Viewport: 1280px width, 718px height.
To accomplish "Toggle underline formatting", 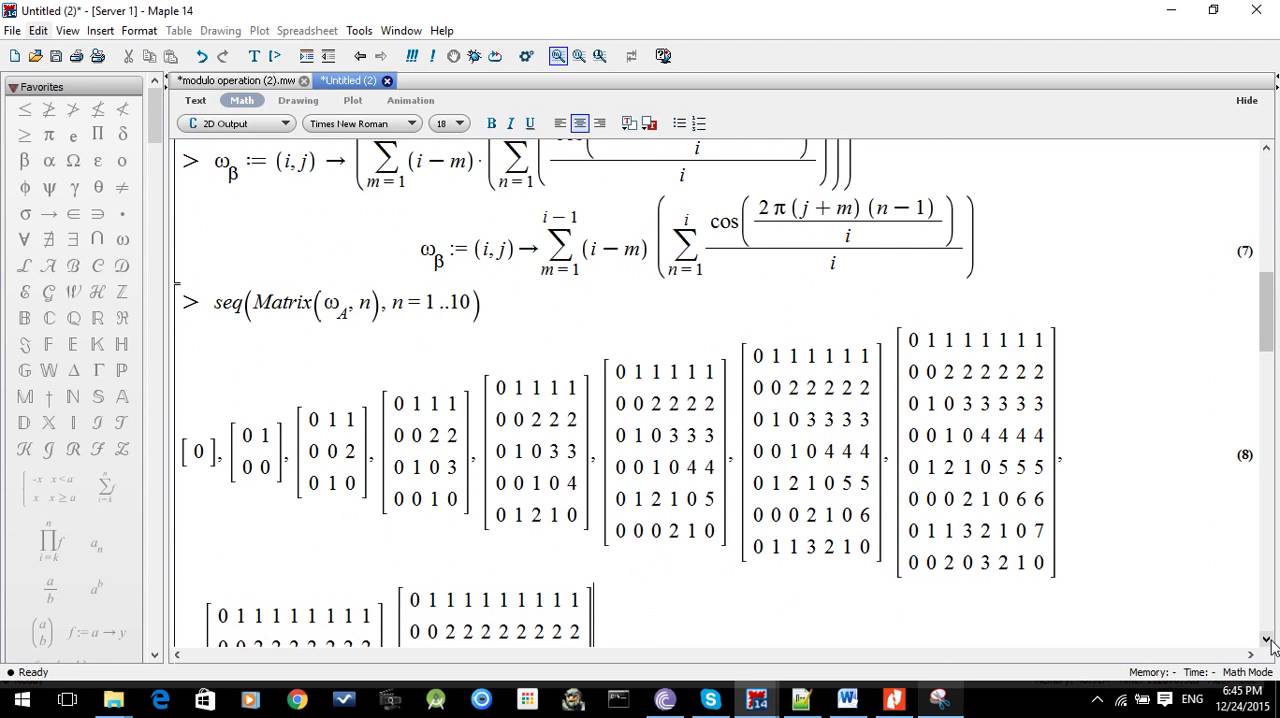I will pyautogui.click(x=530, y=124).
